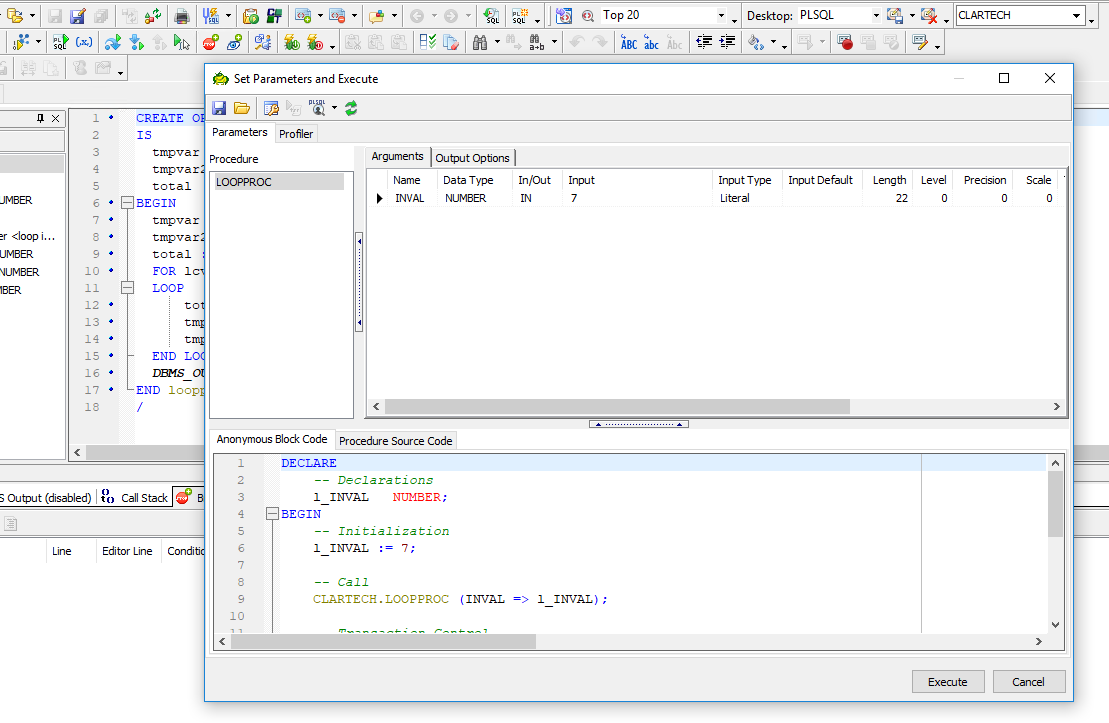
Task: Click the Add Watch eye icon
Action: (234, 43)
